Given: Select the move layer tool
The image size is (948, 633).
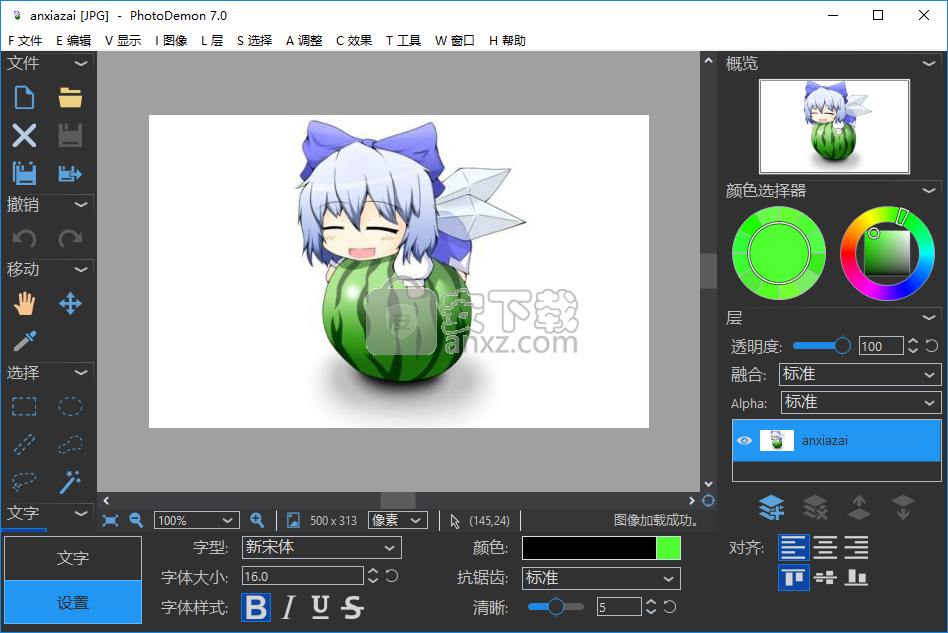Looking at the screenshot, I should coord(70,304).
